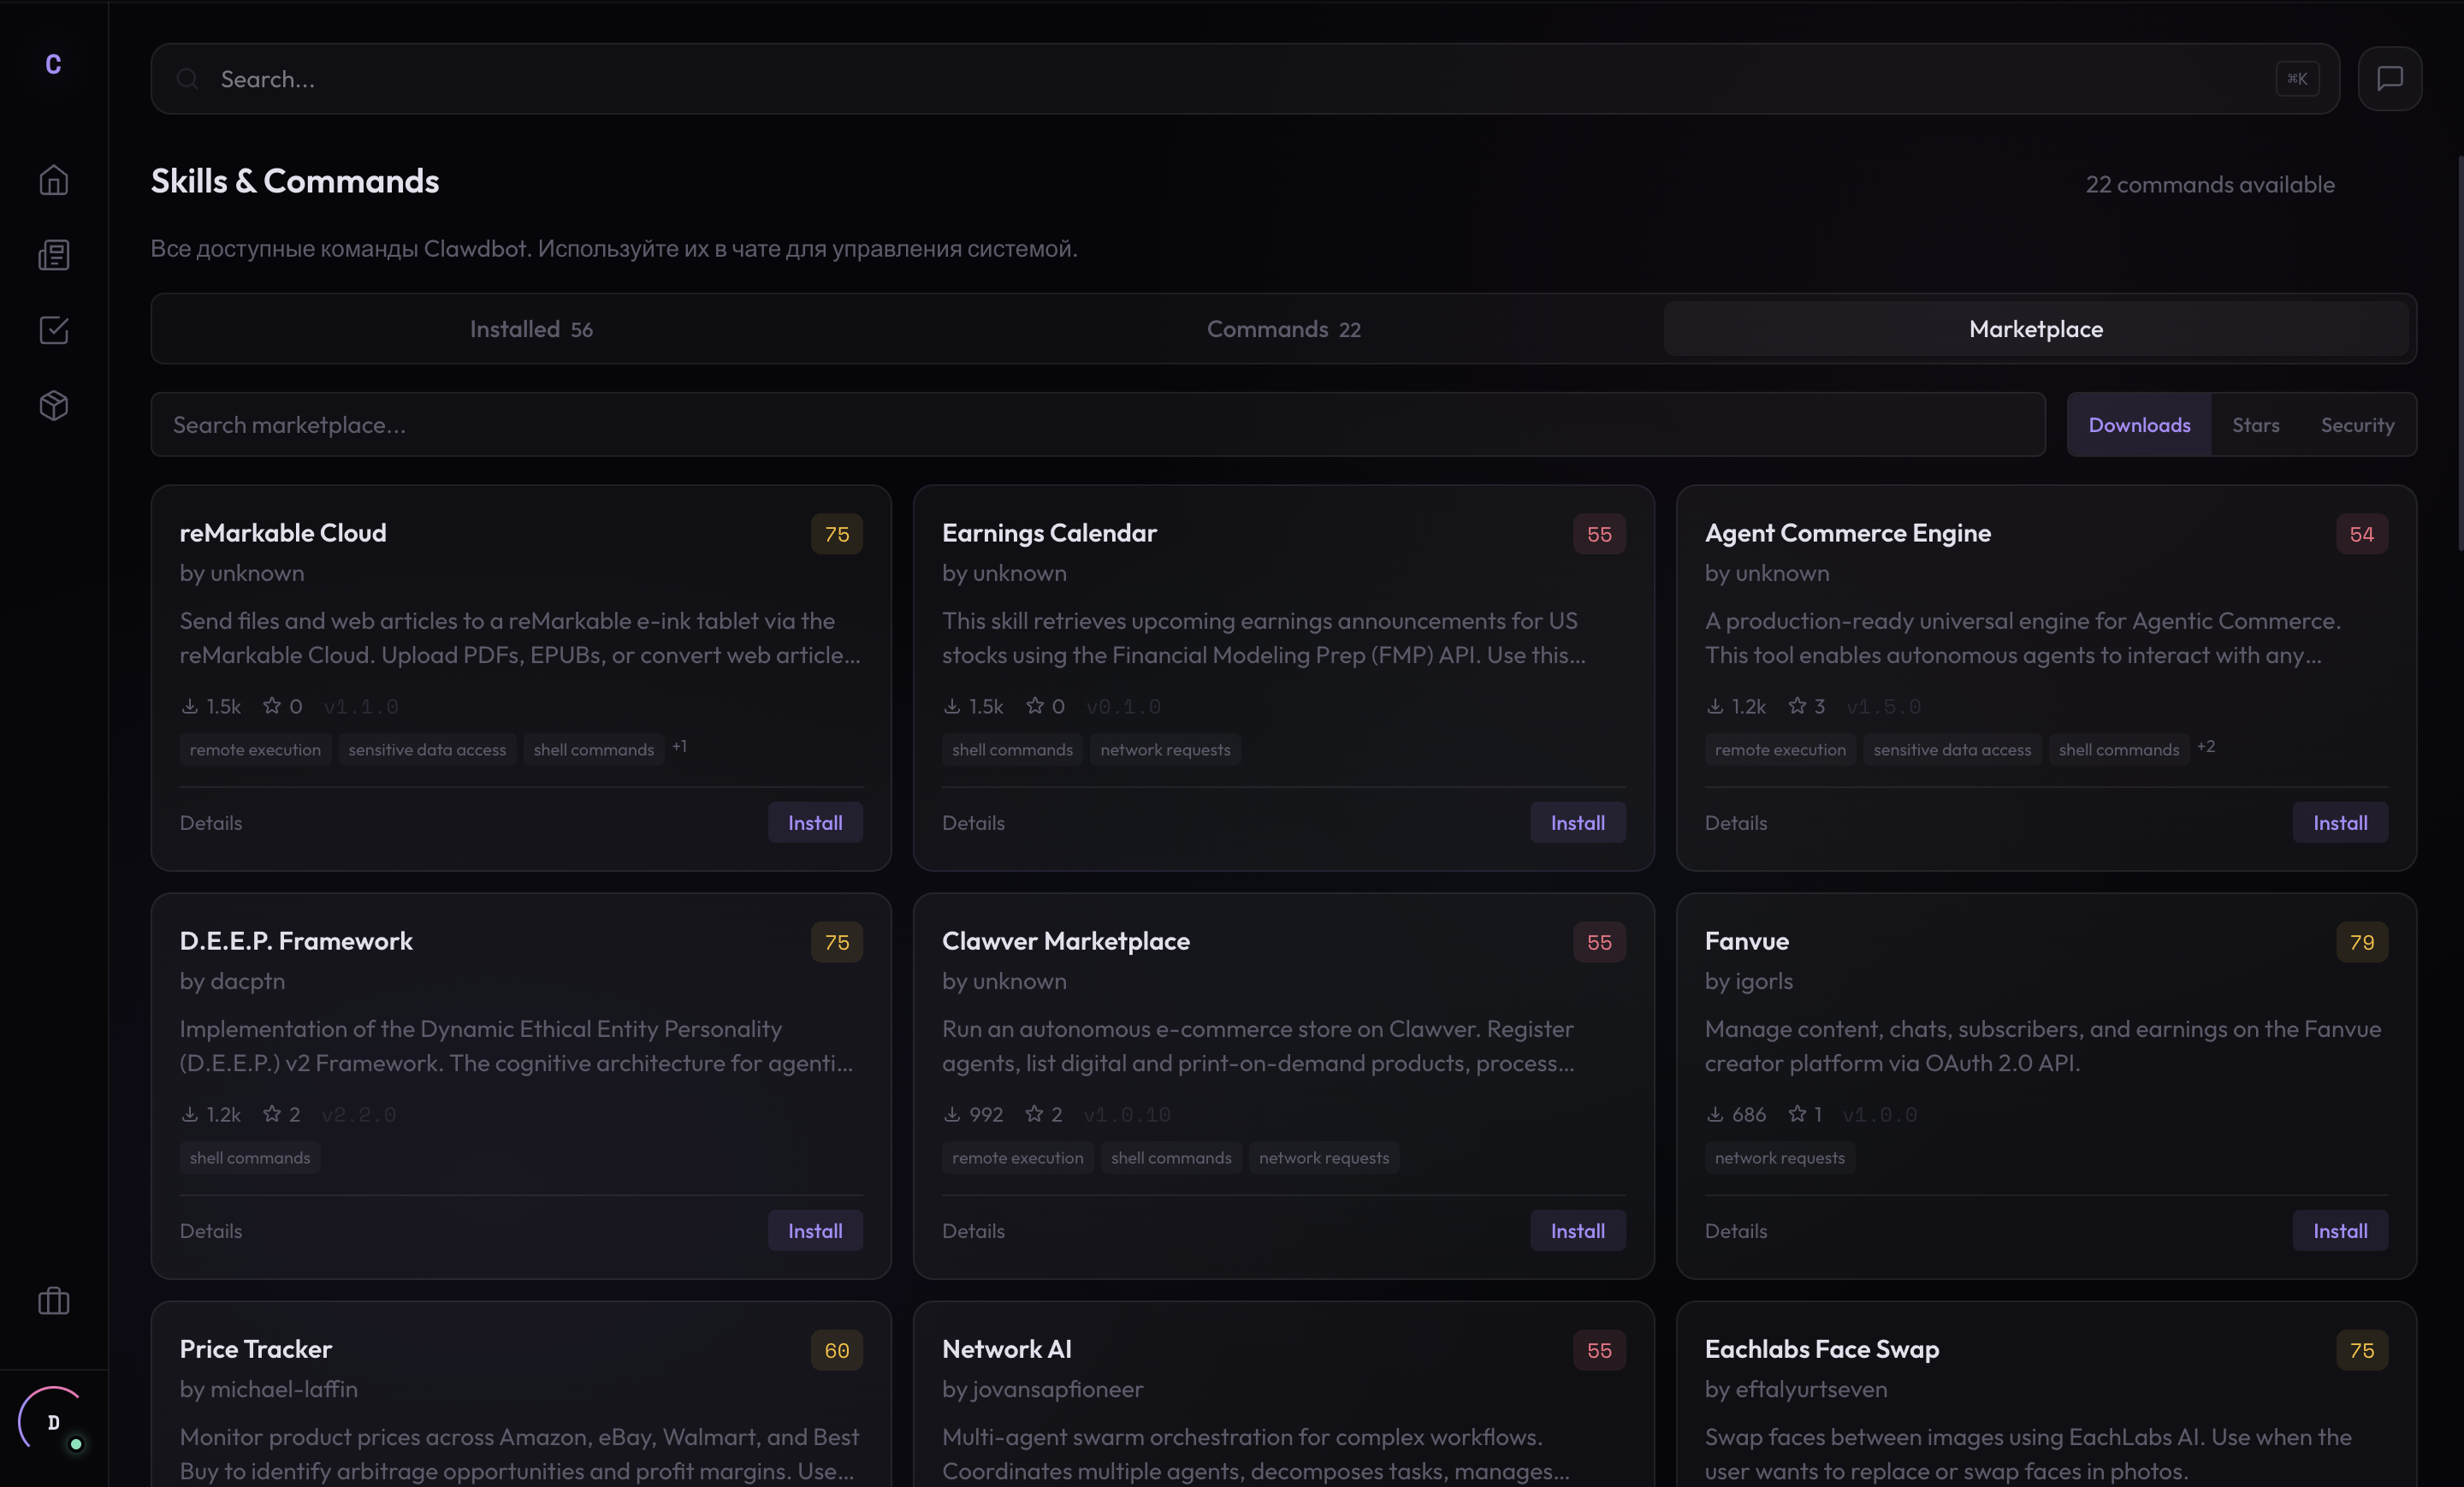Click reMarkable Cloud security score 75
Screen dimensions: 2464x1487
point(837,534)
